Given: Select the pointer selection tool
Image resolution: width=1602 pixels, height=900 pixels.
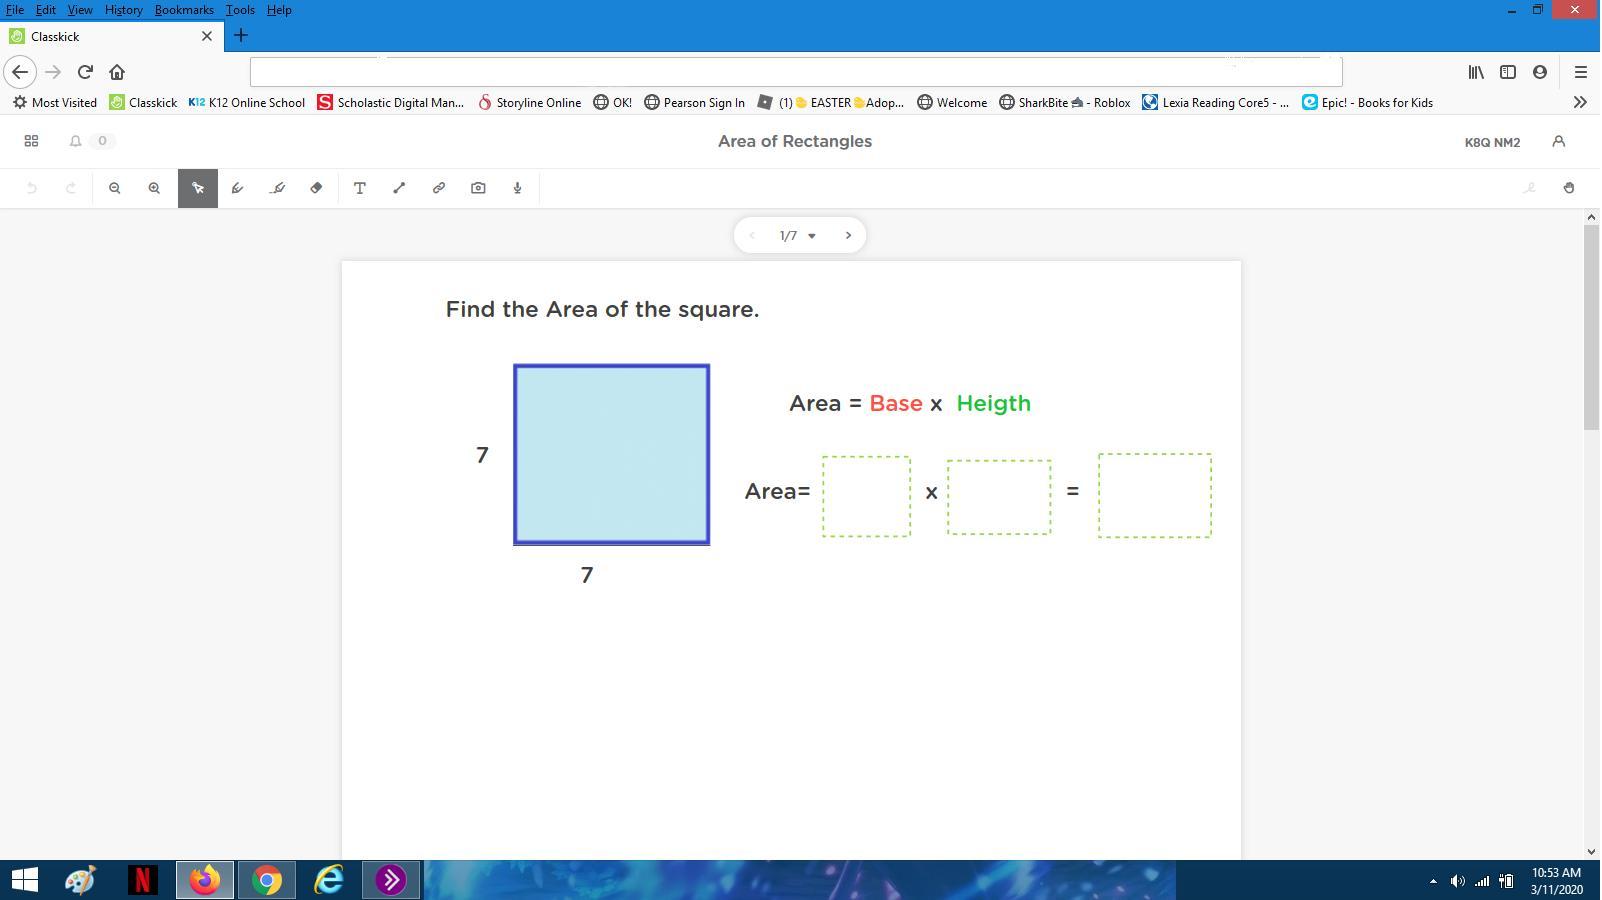Looking at the screenshot, I should tap(198, 188).
